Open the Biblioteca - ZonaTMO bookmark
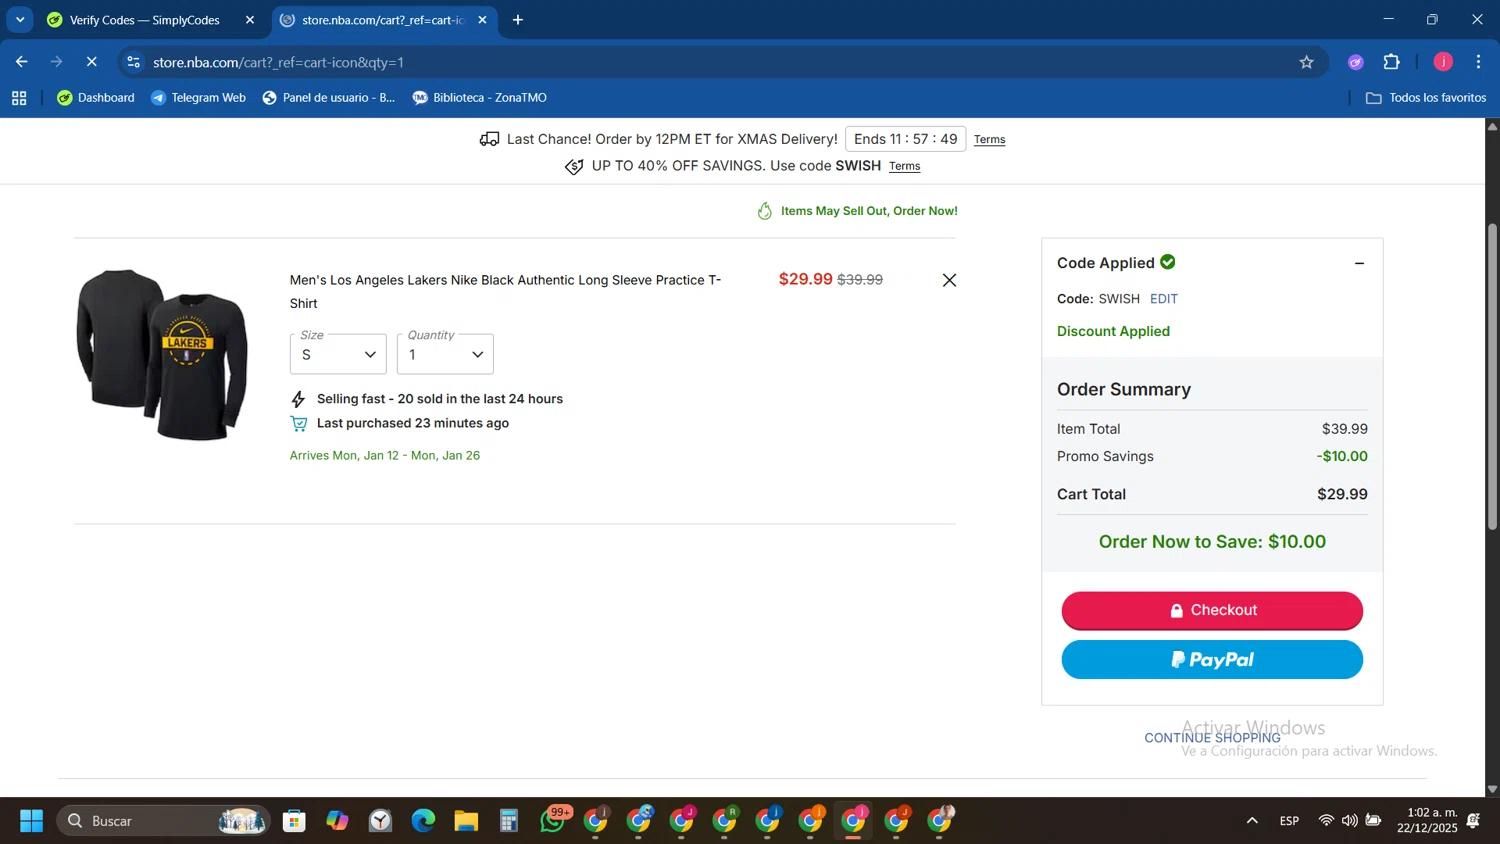 (480, 98)
